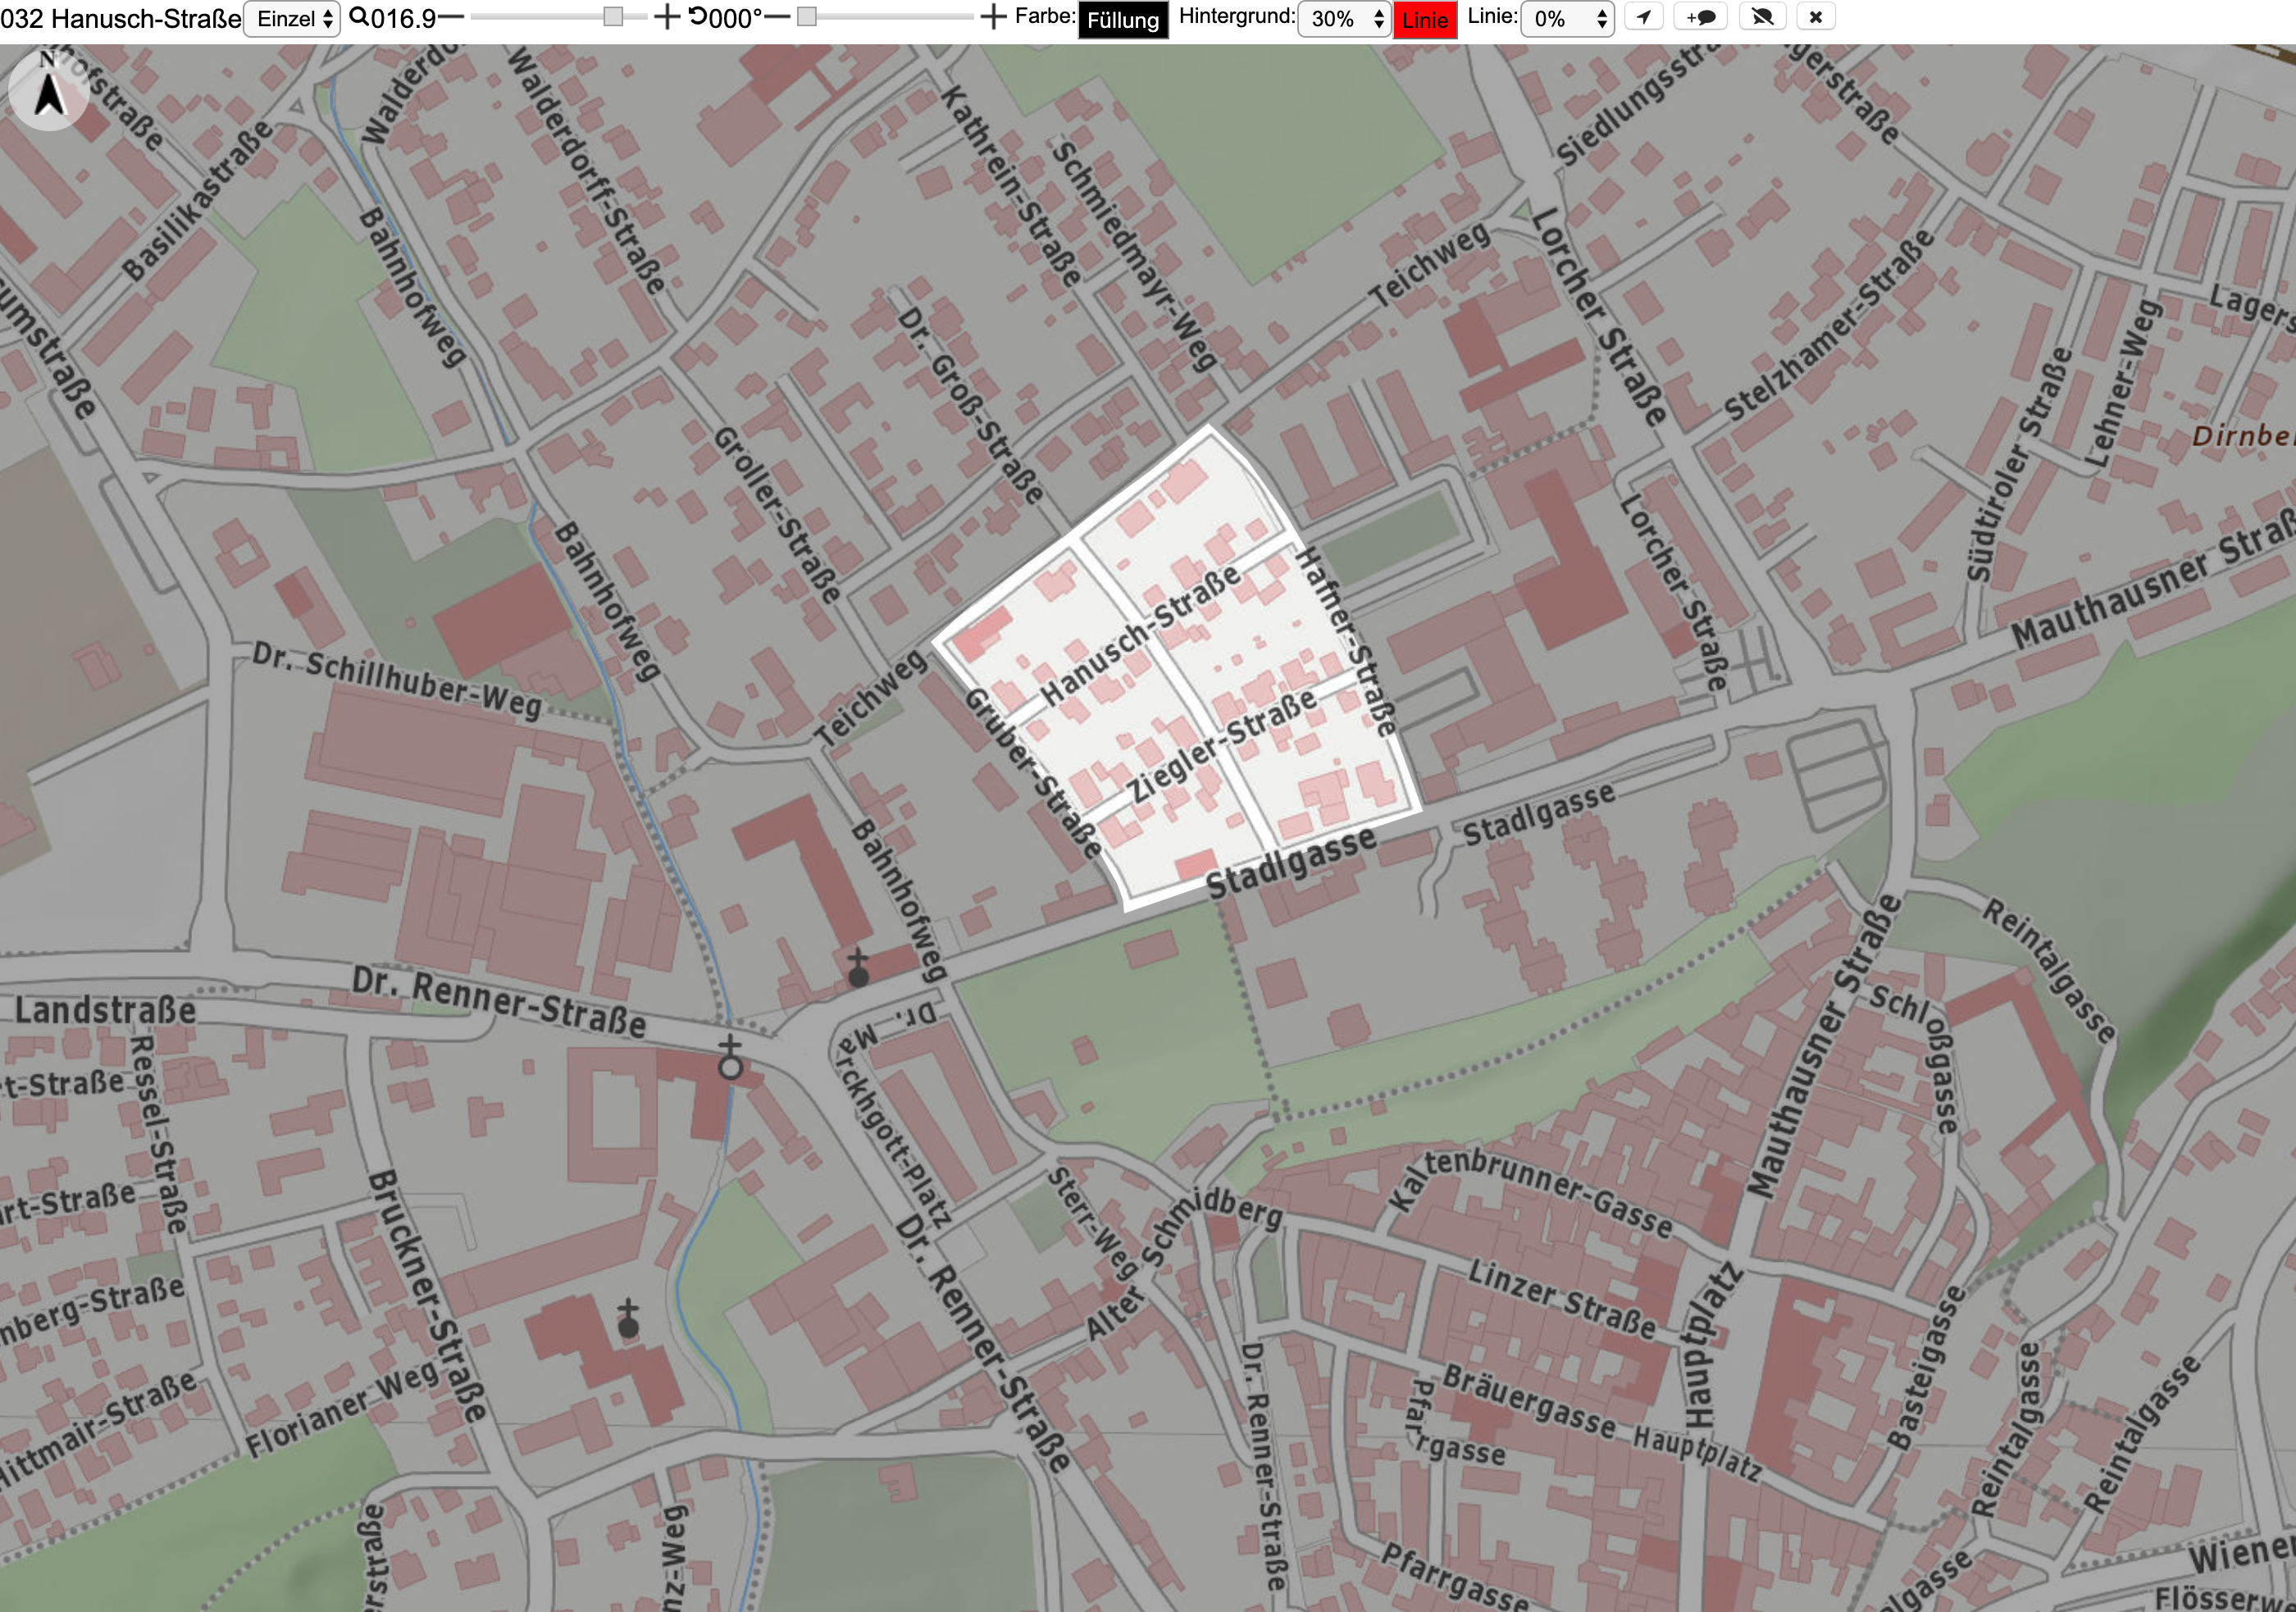Open the Einzel mode dropdown

click(x=292, y=19)
